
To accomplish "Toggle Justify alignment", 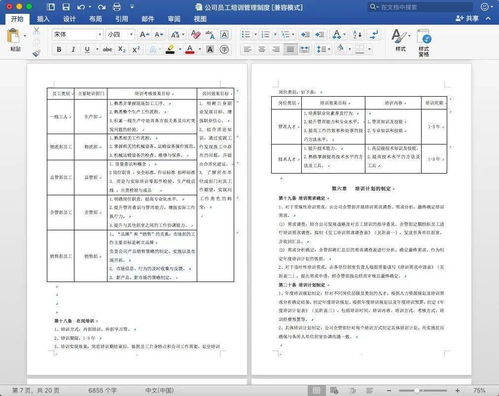I will tap(290, 49).
